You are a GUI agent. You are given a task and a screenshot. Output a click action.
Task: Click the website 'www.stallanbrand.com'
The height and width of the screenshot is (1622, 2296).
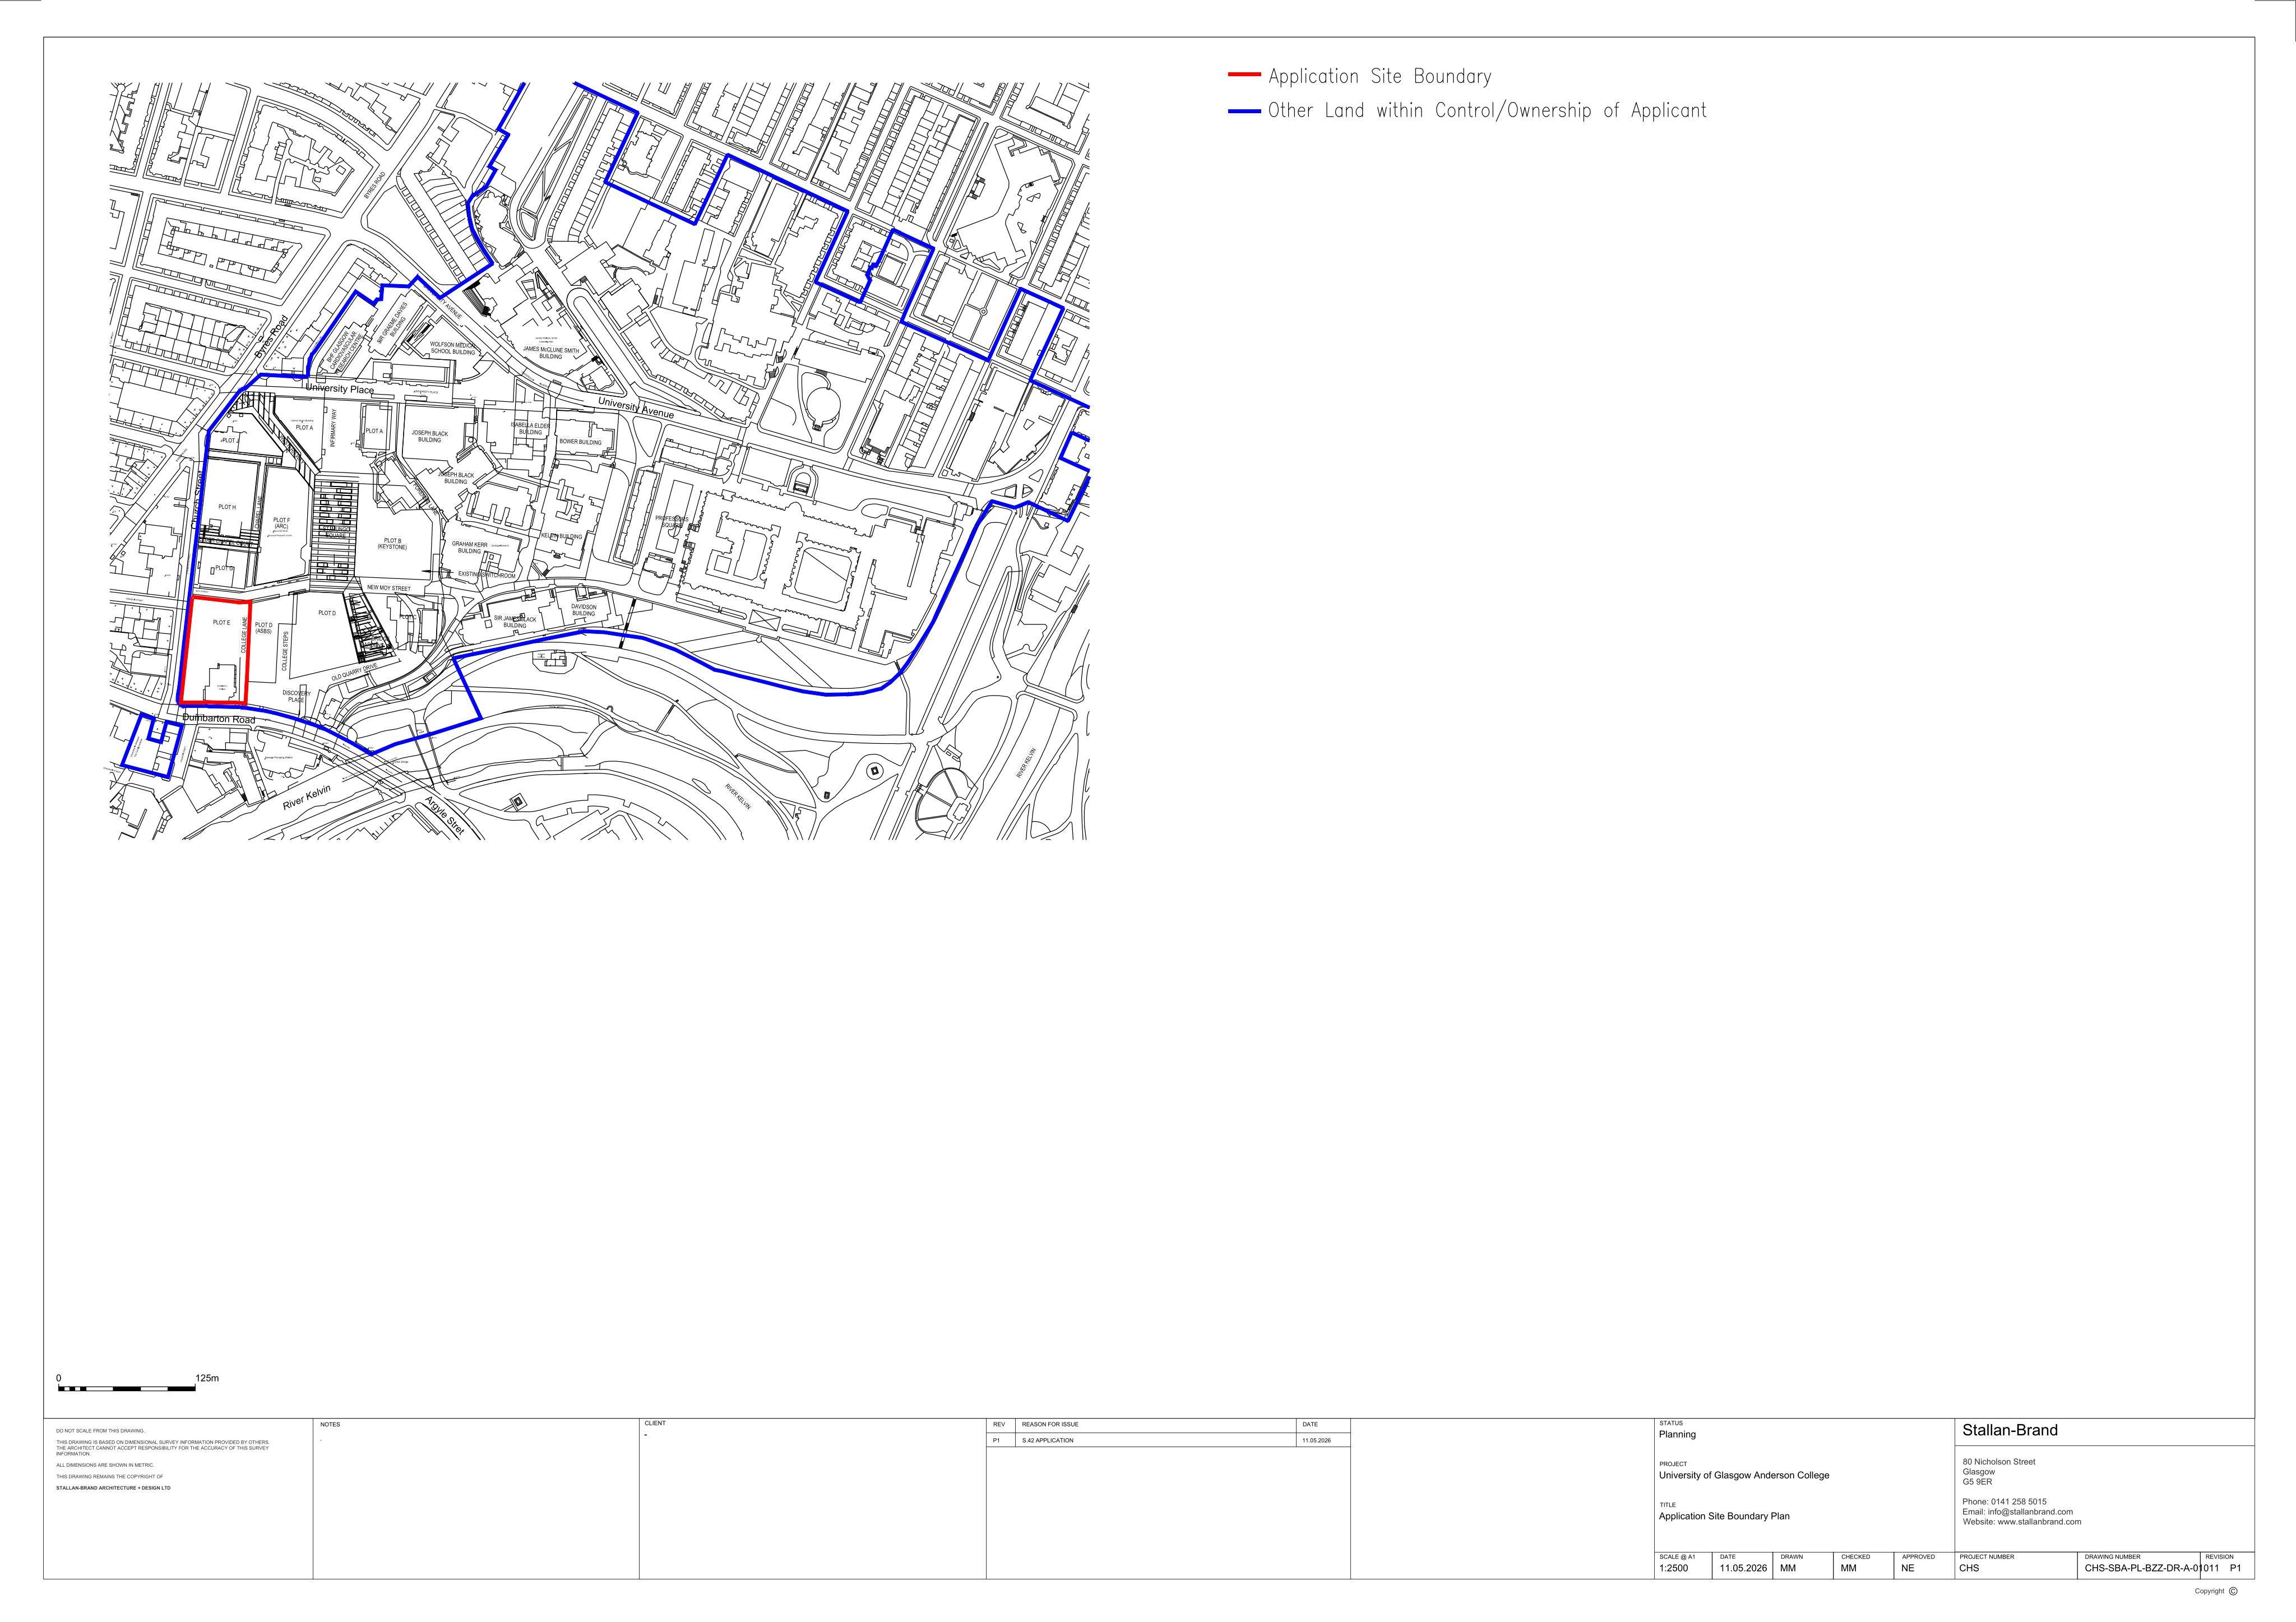tap(2039, 1522)
